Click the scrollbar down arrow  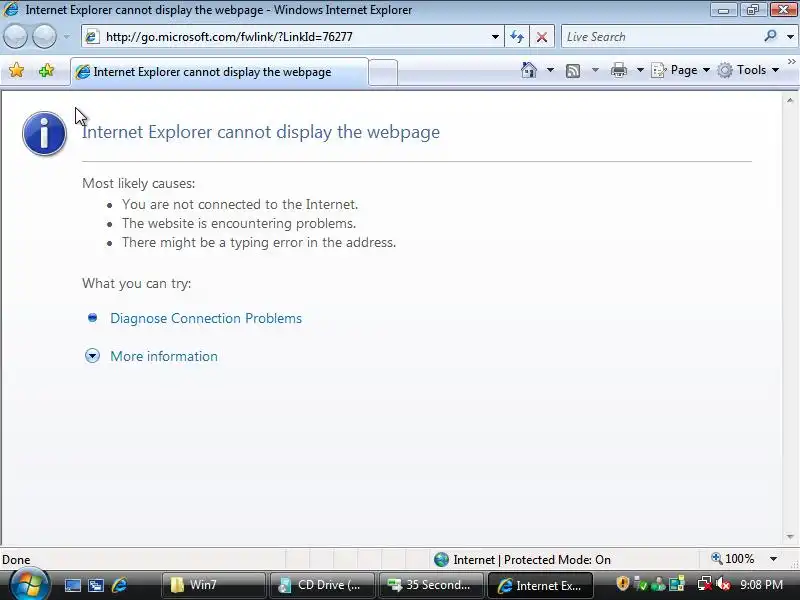click(790, 536)
